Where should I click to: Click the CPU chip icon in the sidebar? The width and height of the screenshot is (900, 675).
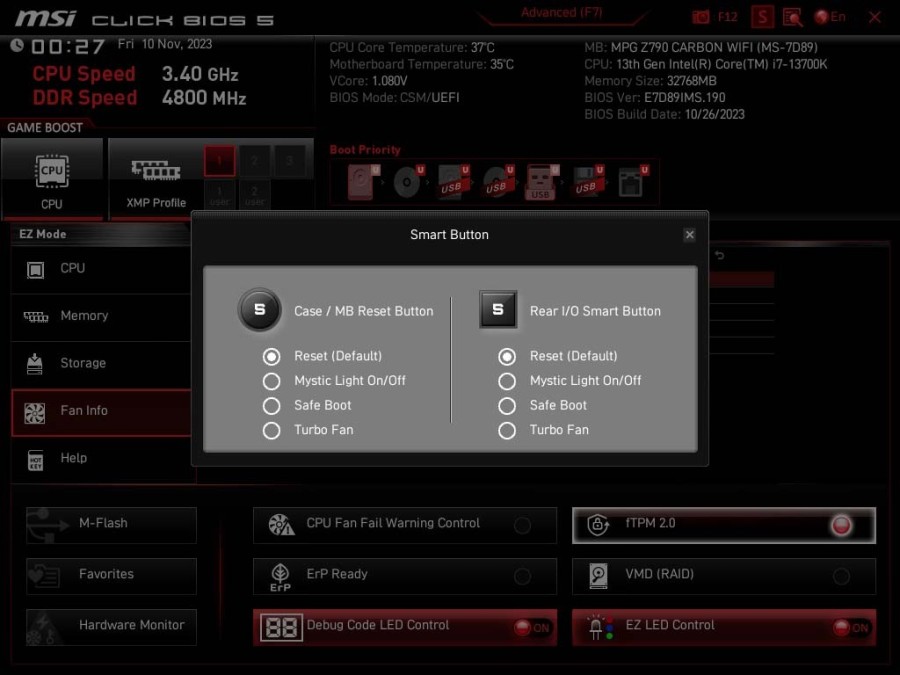[36, 270]
